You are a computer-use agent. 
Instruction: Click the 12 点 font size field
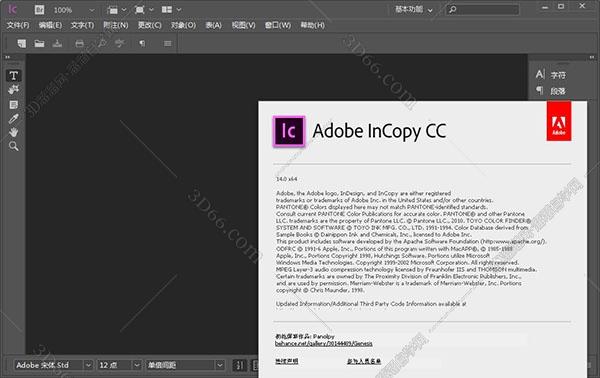(x=114, y=365)
